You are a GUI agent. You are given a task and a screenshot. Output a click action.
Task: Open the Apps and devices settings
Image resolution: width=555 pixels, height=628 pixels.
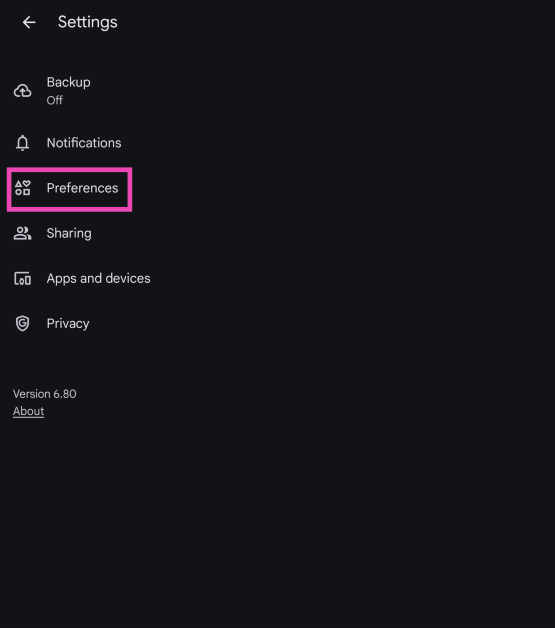click(278, 278)
